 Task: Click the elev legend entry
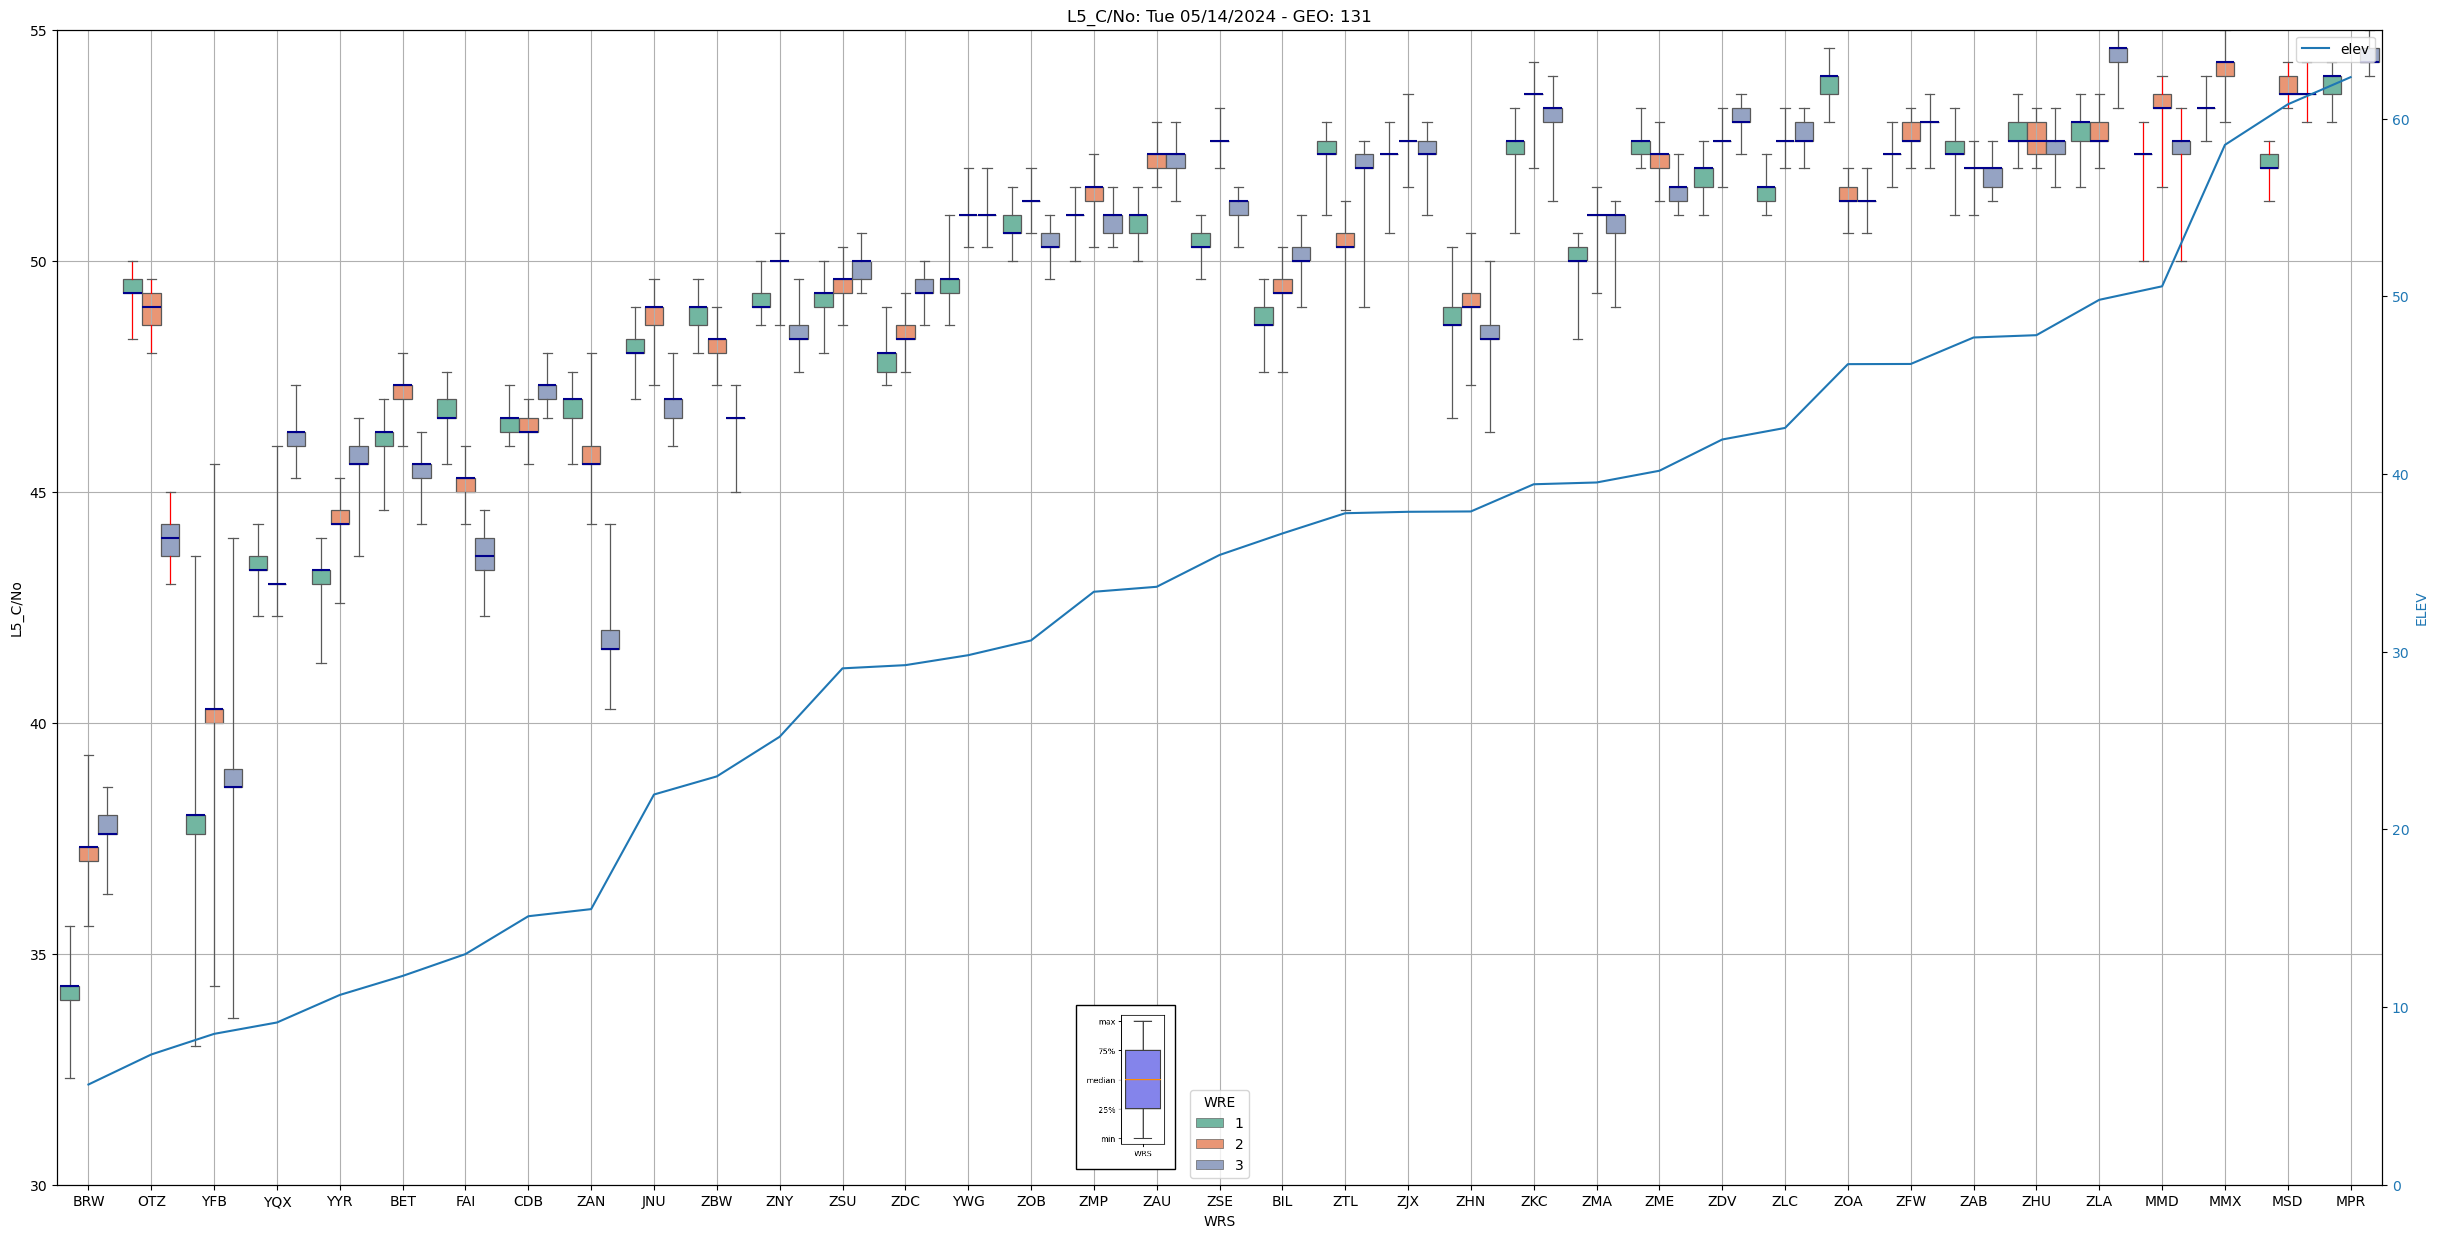click(2335, 49)
